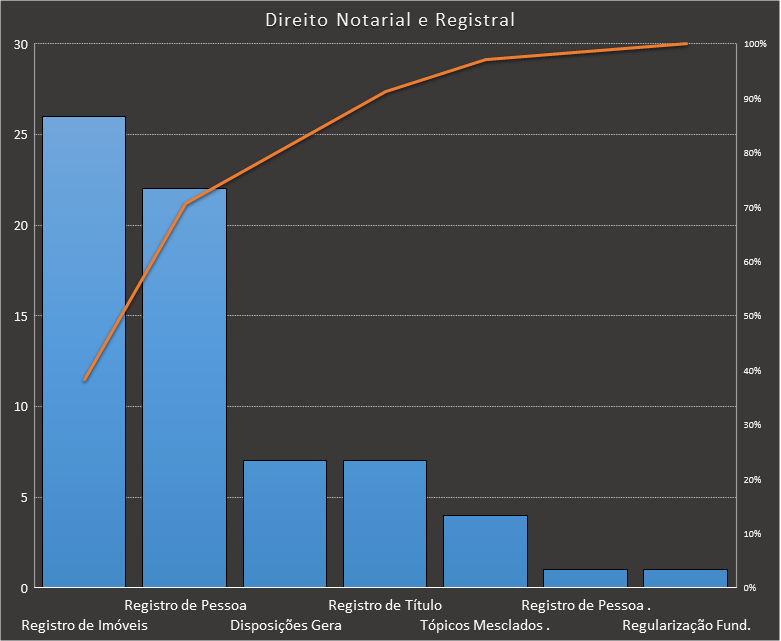781x641 pixels.
Task: Click the Regularização Fund. axis label
Action: [686, 625]
